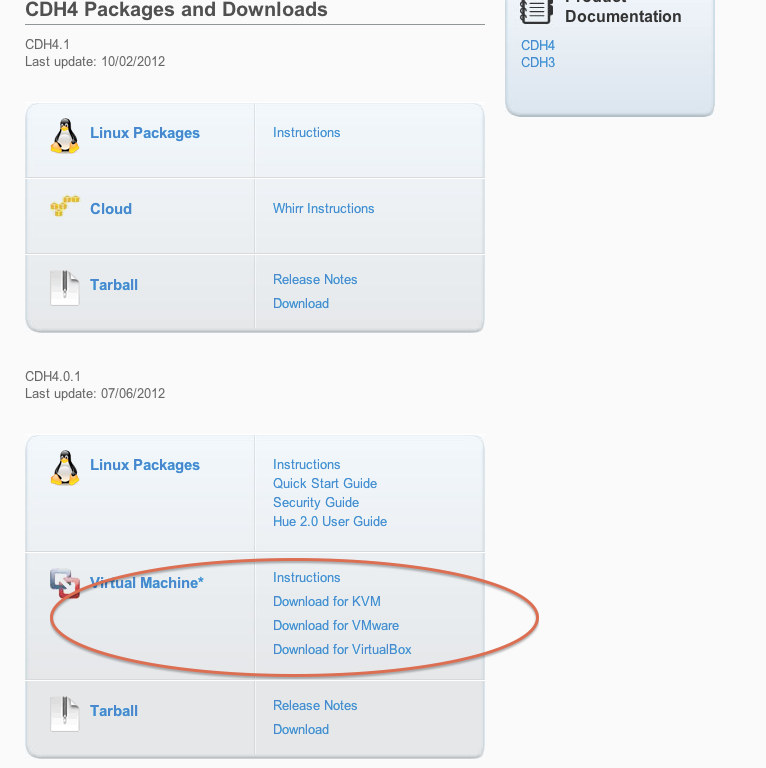Screen dimensions: 766x768
Task: Click the Product Documentation notebook icon
Action: click(536, 11)
